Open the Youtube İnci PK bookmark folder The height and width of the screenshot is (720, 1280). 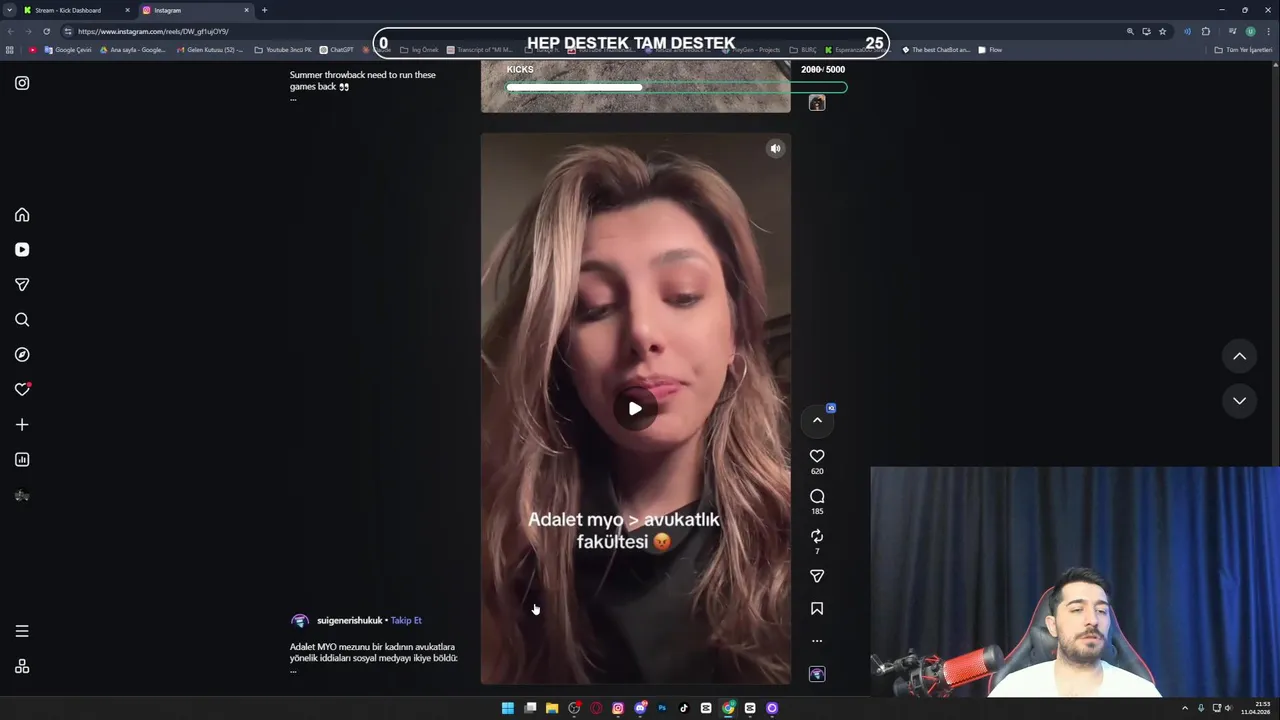point(283,50)
